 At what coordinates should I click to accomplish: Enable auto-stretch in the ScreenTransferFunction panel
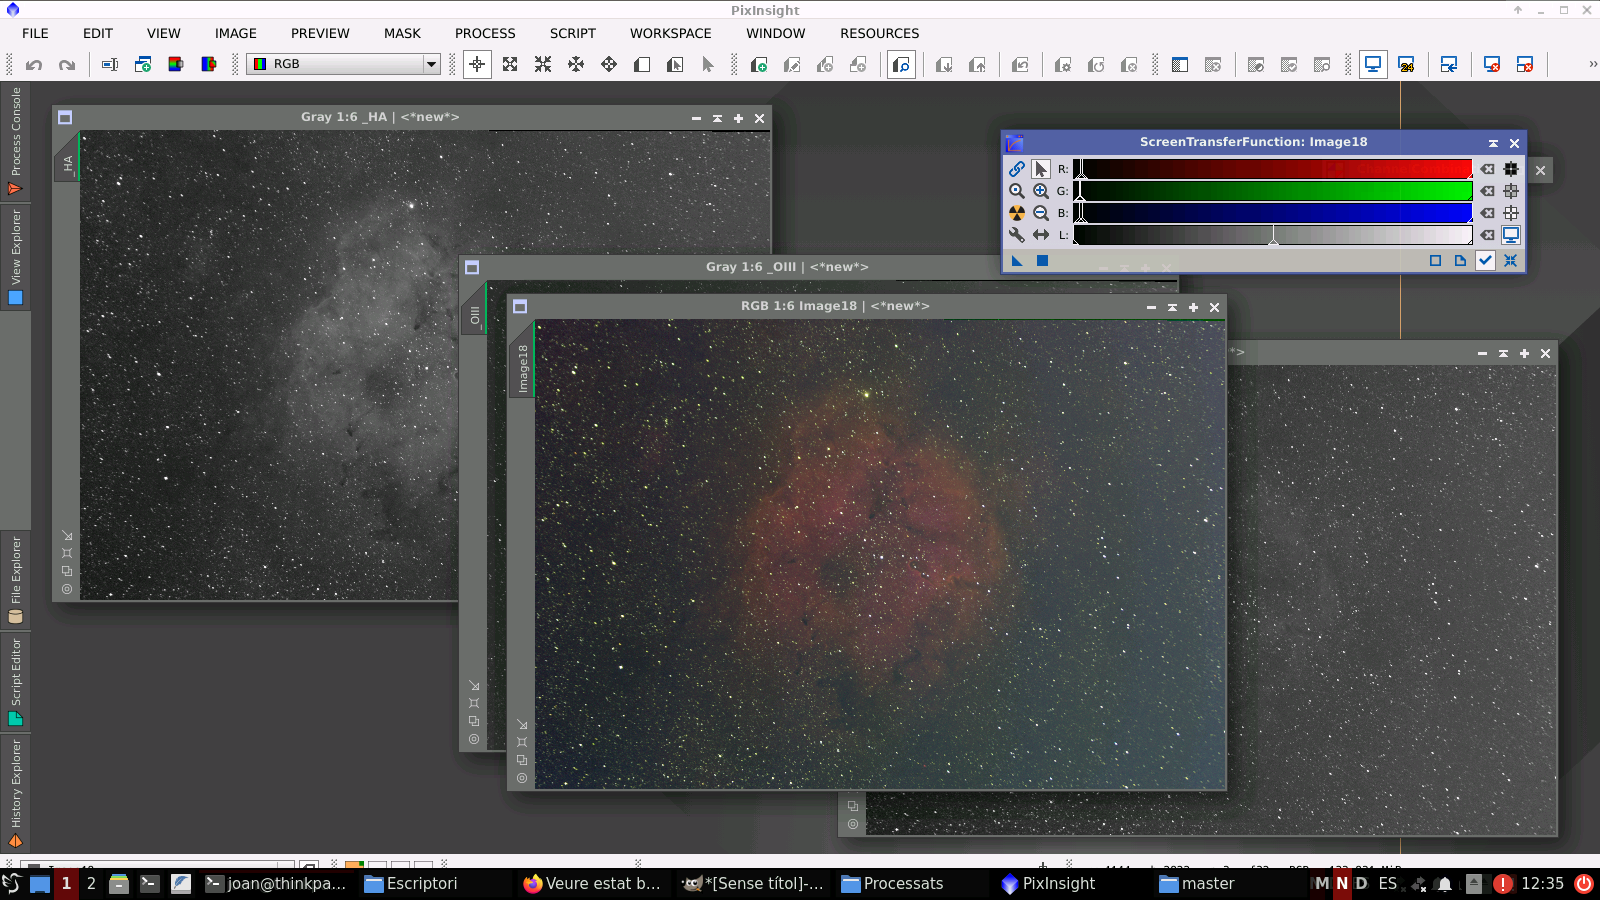click(1016, 213)
